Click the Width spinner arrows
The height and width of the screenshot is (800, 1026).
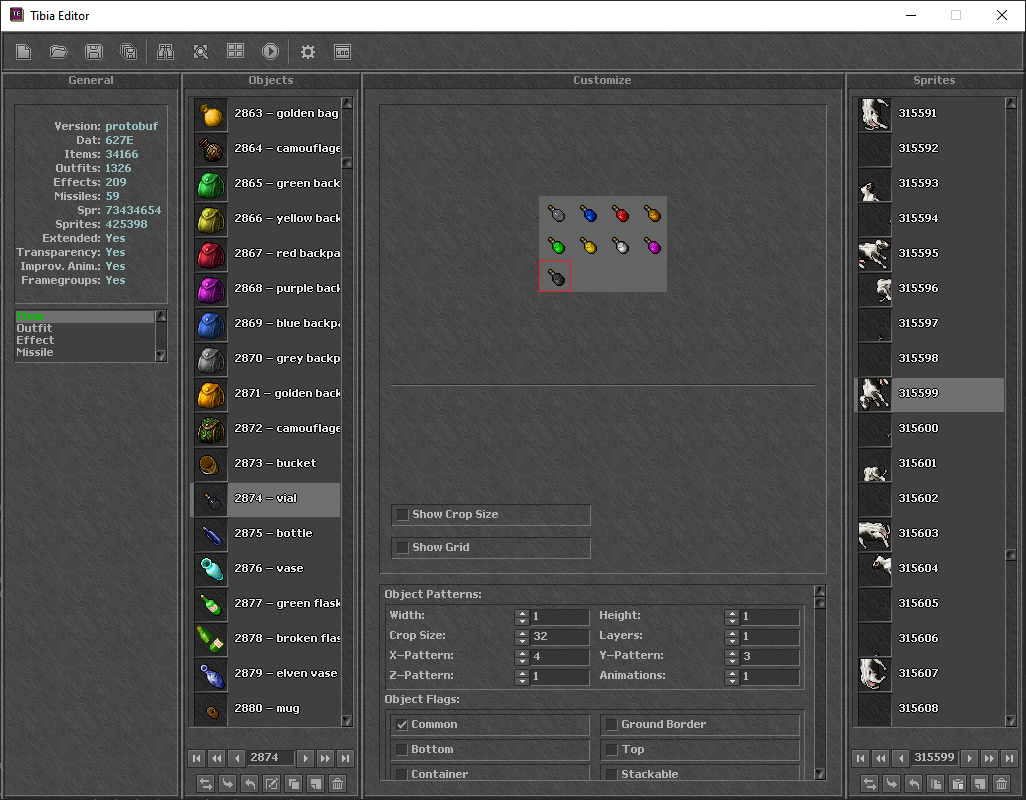(522, 616)
